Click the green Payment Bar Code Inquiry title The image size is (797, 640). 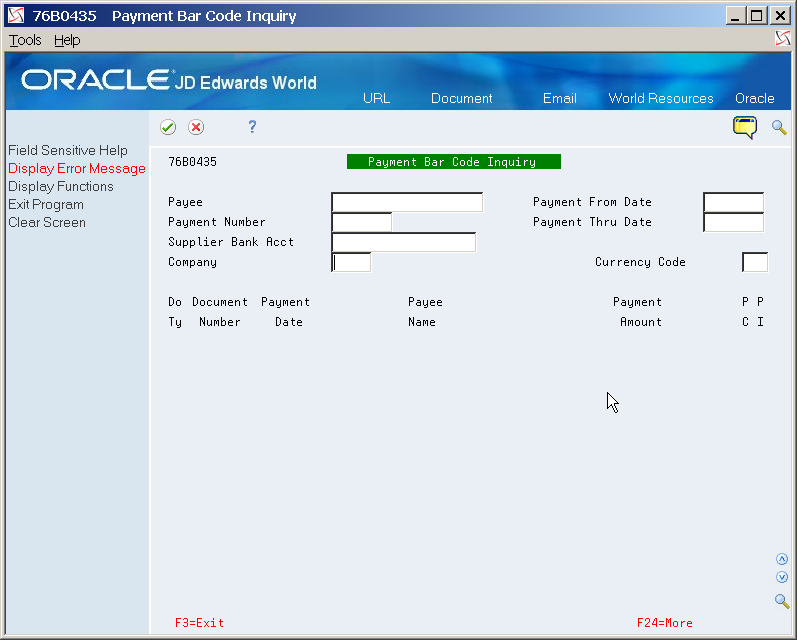454,162
